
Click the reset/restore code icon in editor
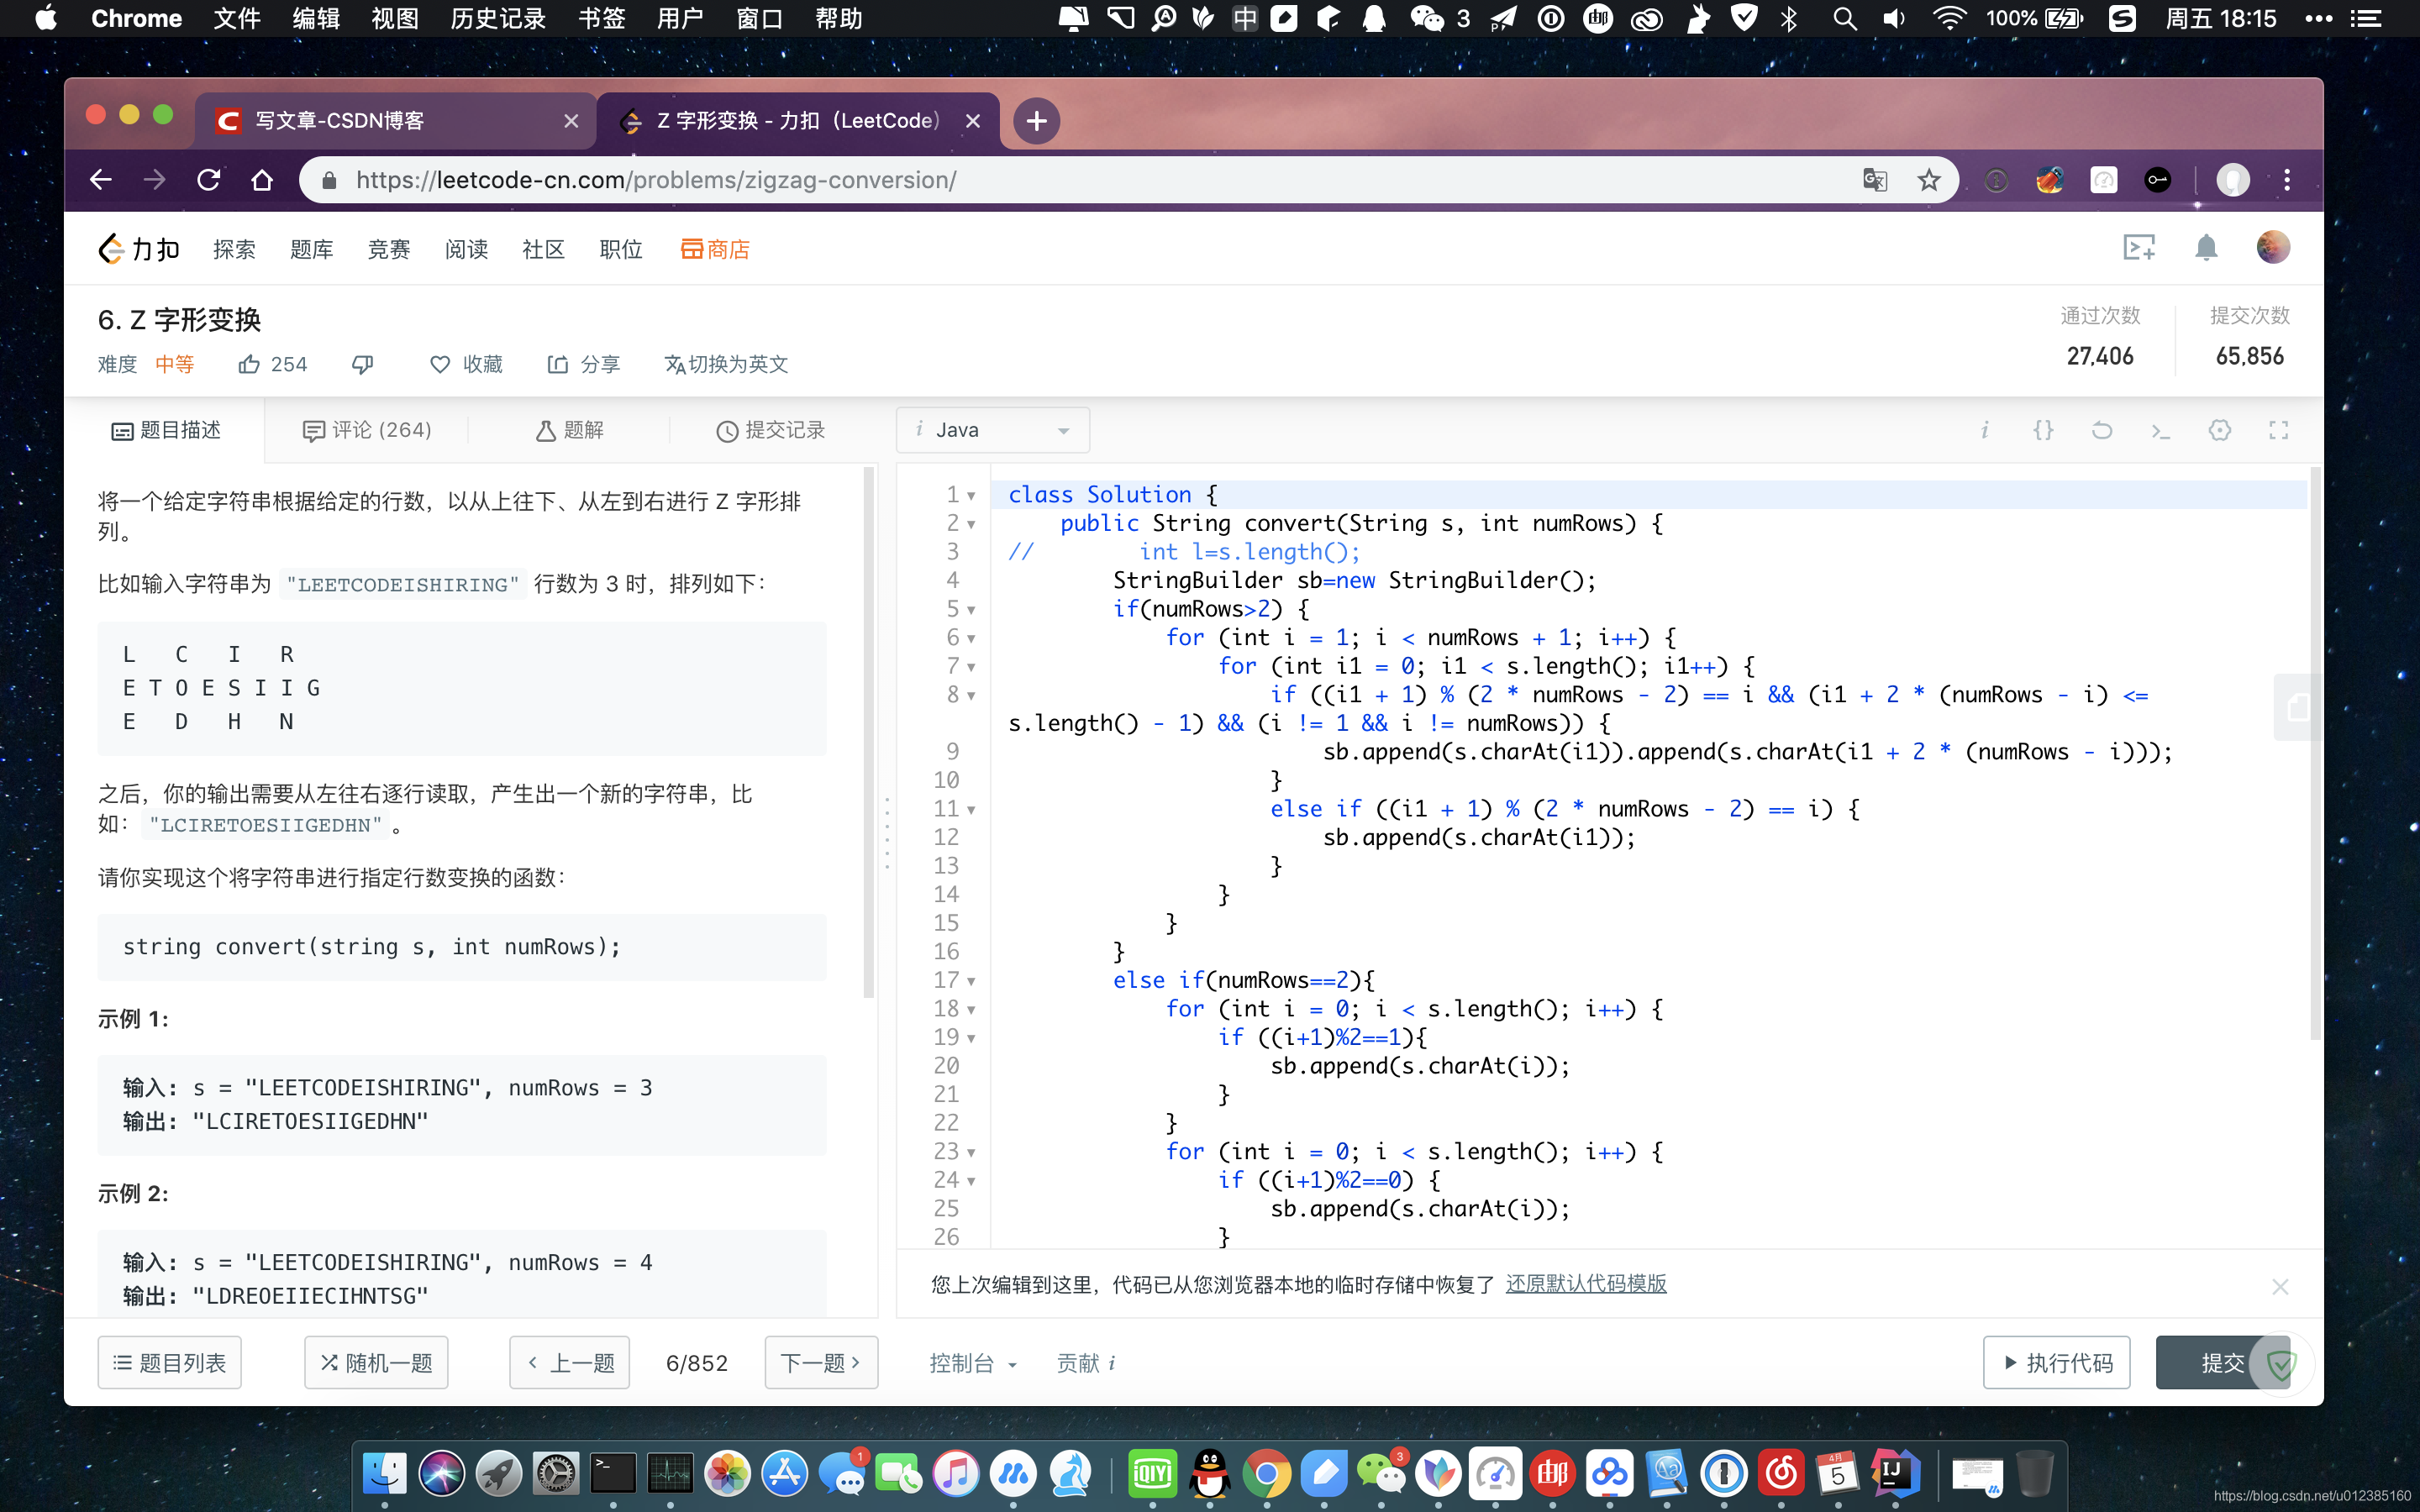tap(2103, 430)
